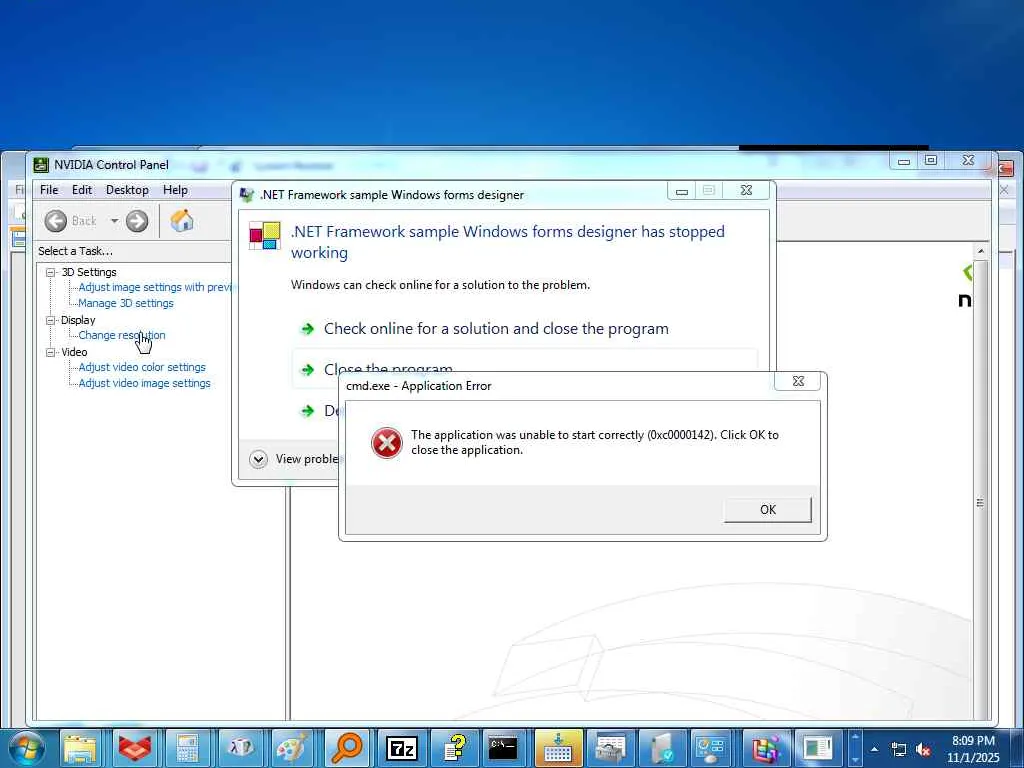Open the Windows Start orb
This screenshot has height=768, width=1024.
[27, 748]
